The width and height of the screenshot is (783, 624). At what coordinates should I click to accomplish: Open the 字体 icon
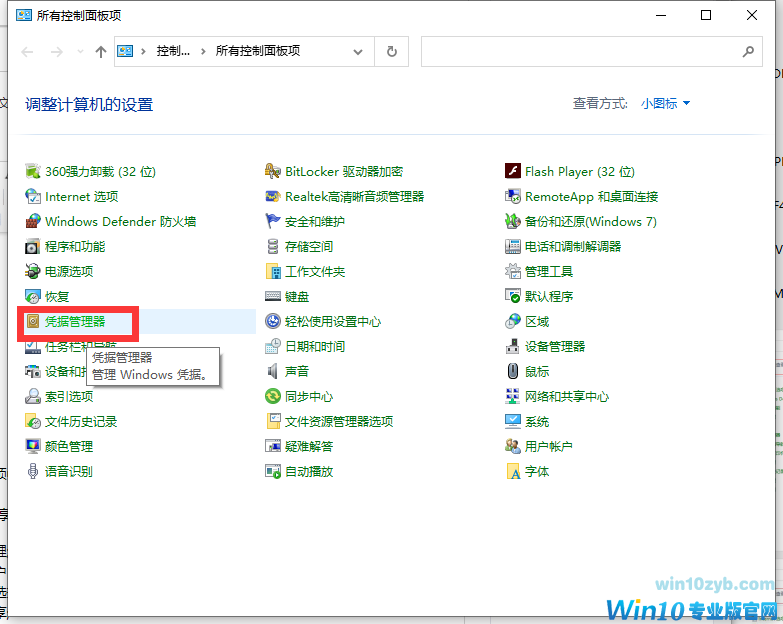coord(513,471)
